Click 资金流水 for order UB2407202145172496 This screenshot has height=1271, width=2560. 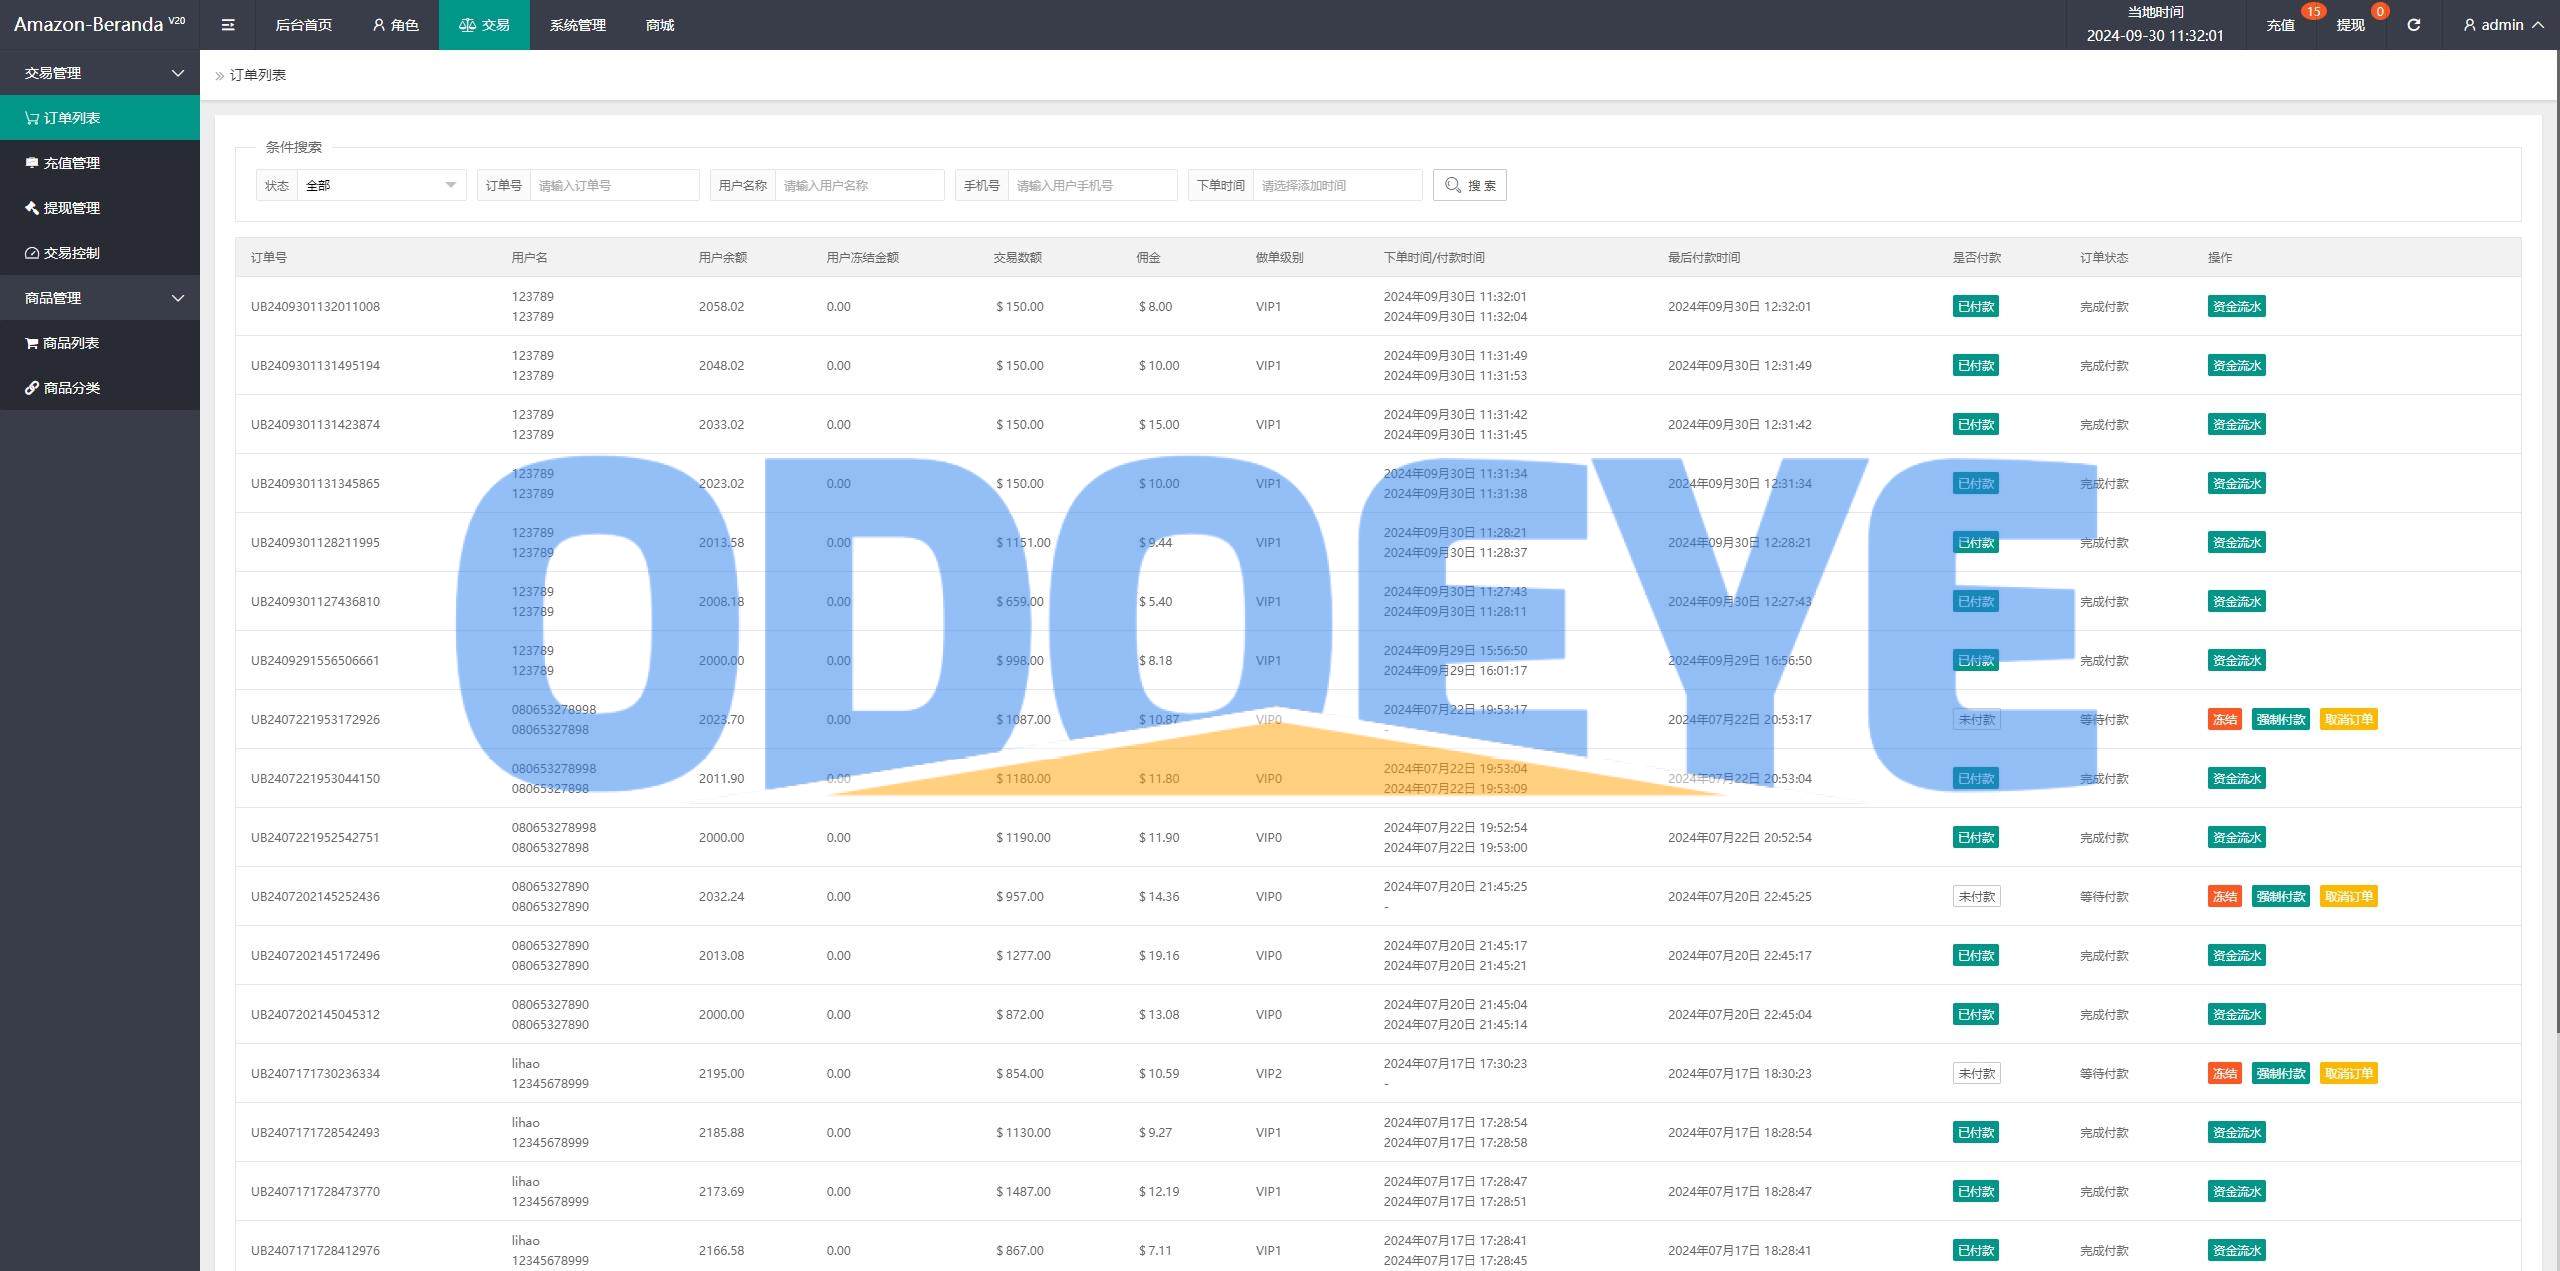pos(2236,956)
